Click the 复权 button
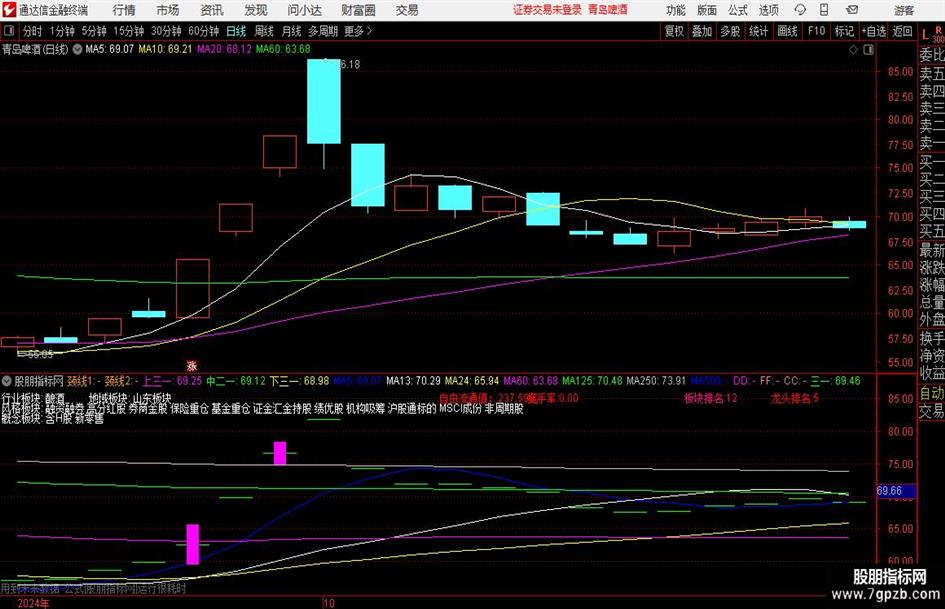 pos(674,31)
